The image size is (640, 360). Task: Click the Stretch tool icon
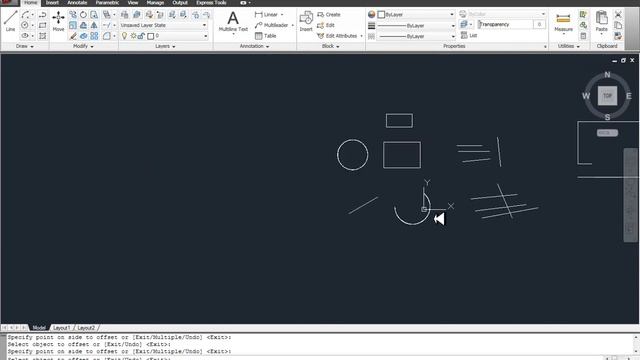click(x=94, y=15)
